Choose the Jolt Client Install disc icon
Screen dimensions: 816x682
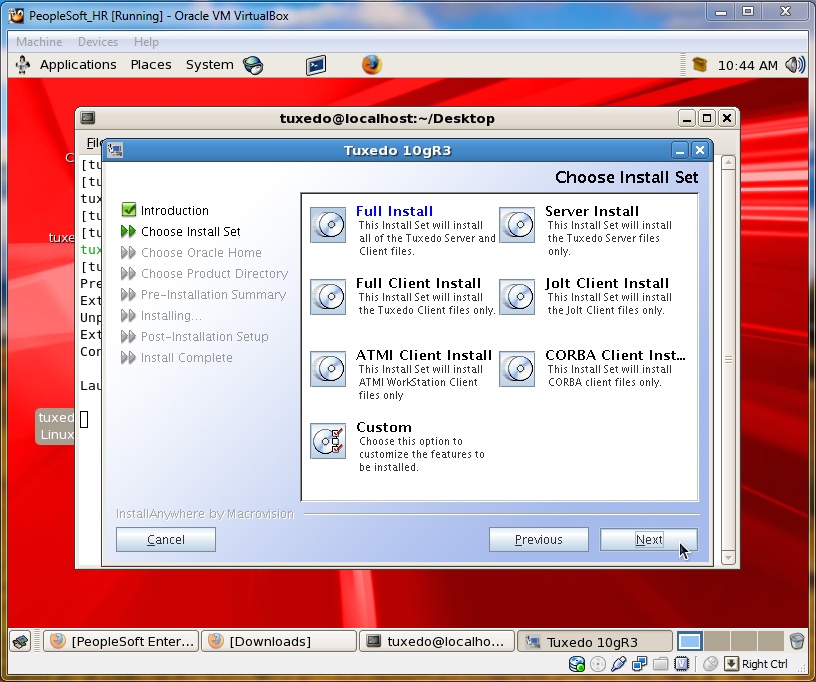tap(517, 297)
